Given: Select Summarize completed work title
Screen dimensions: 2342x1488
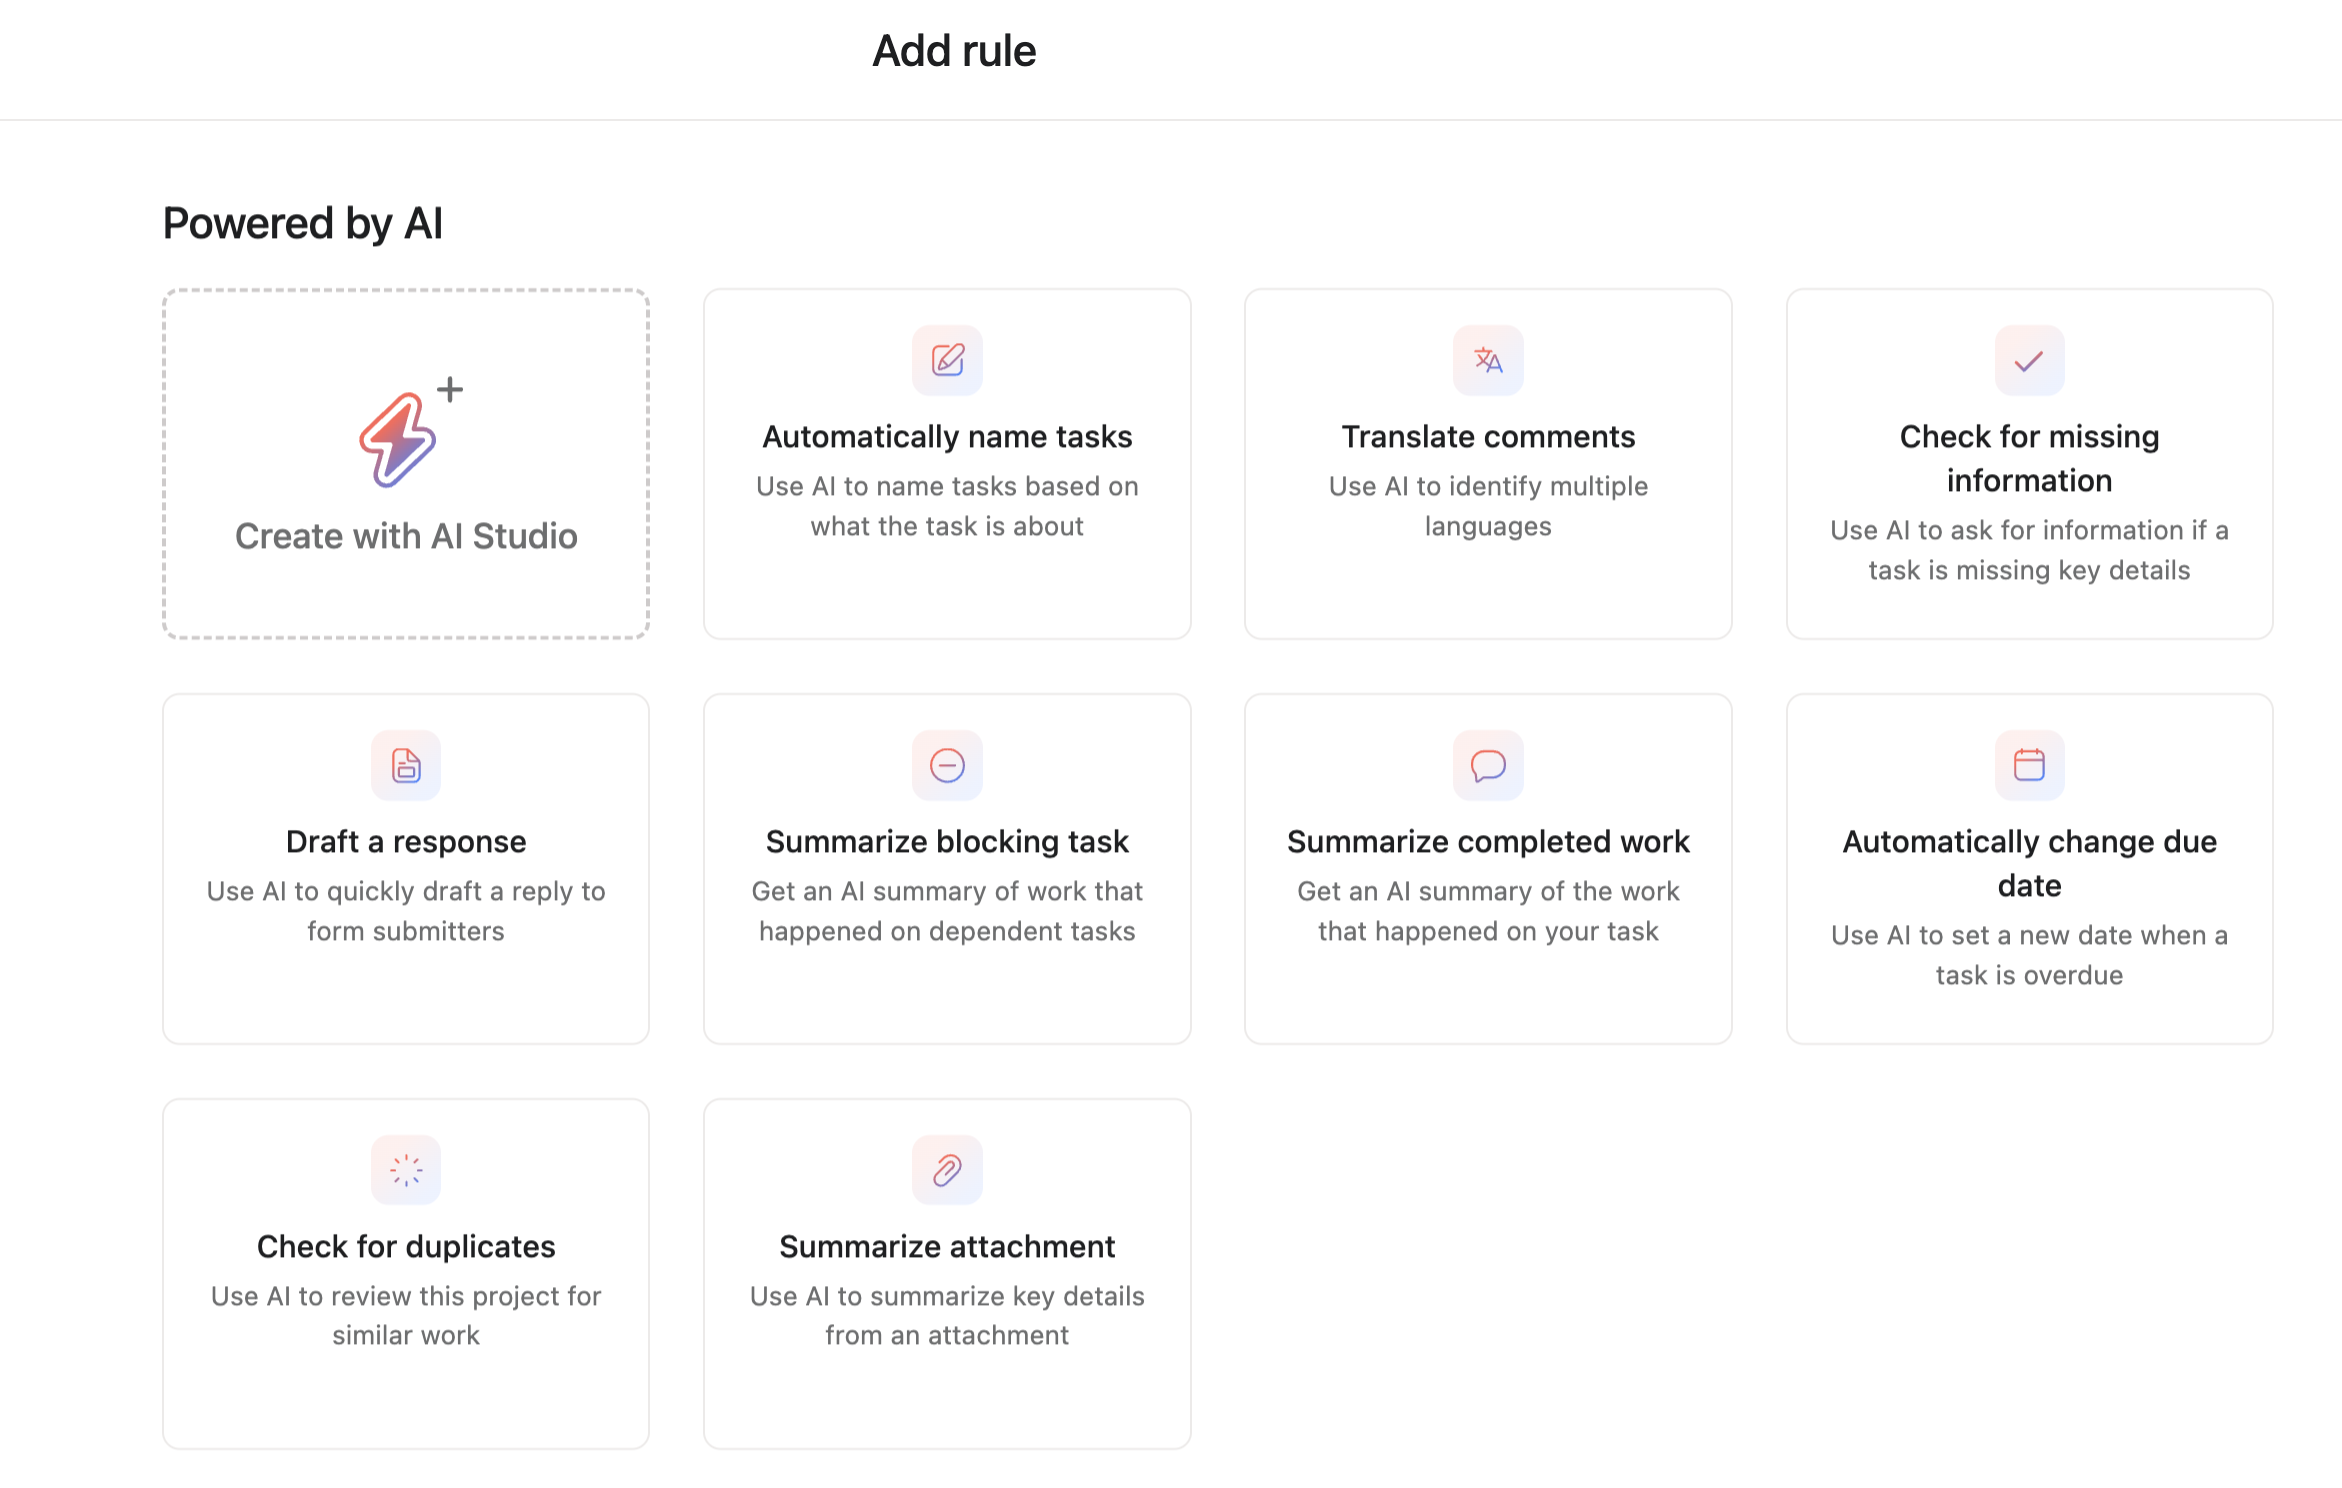Looking at the screenshot, I should [x=1488, y=842].
